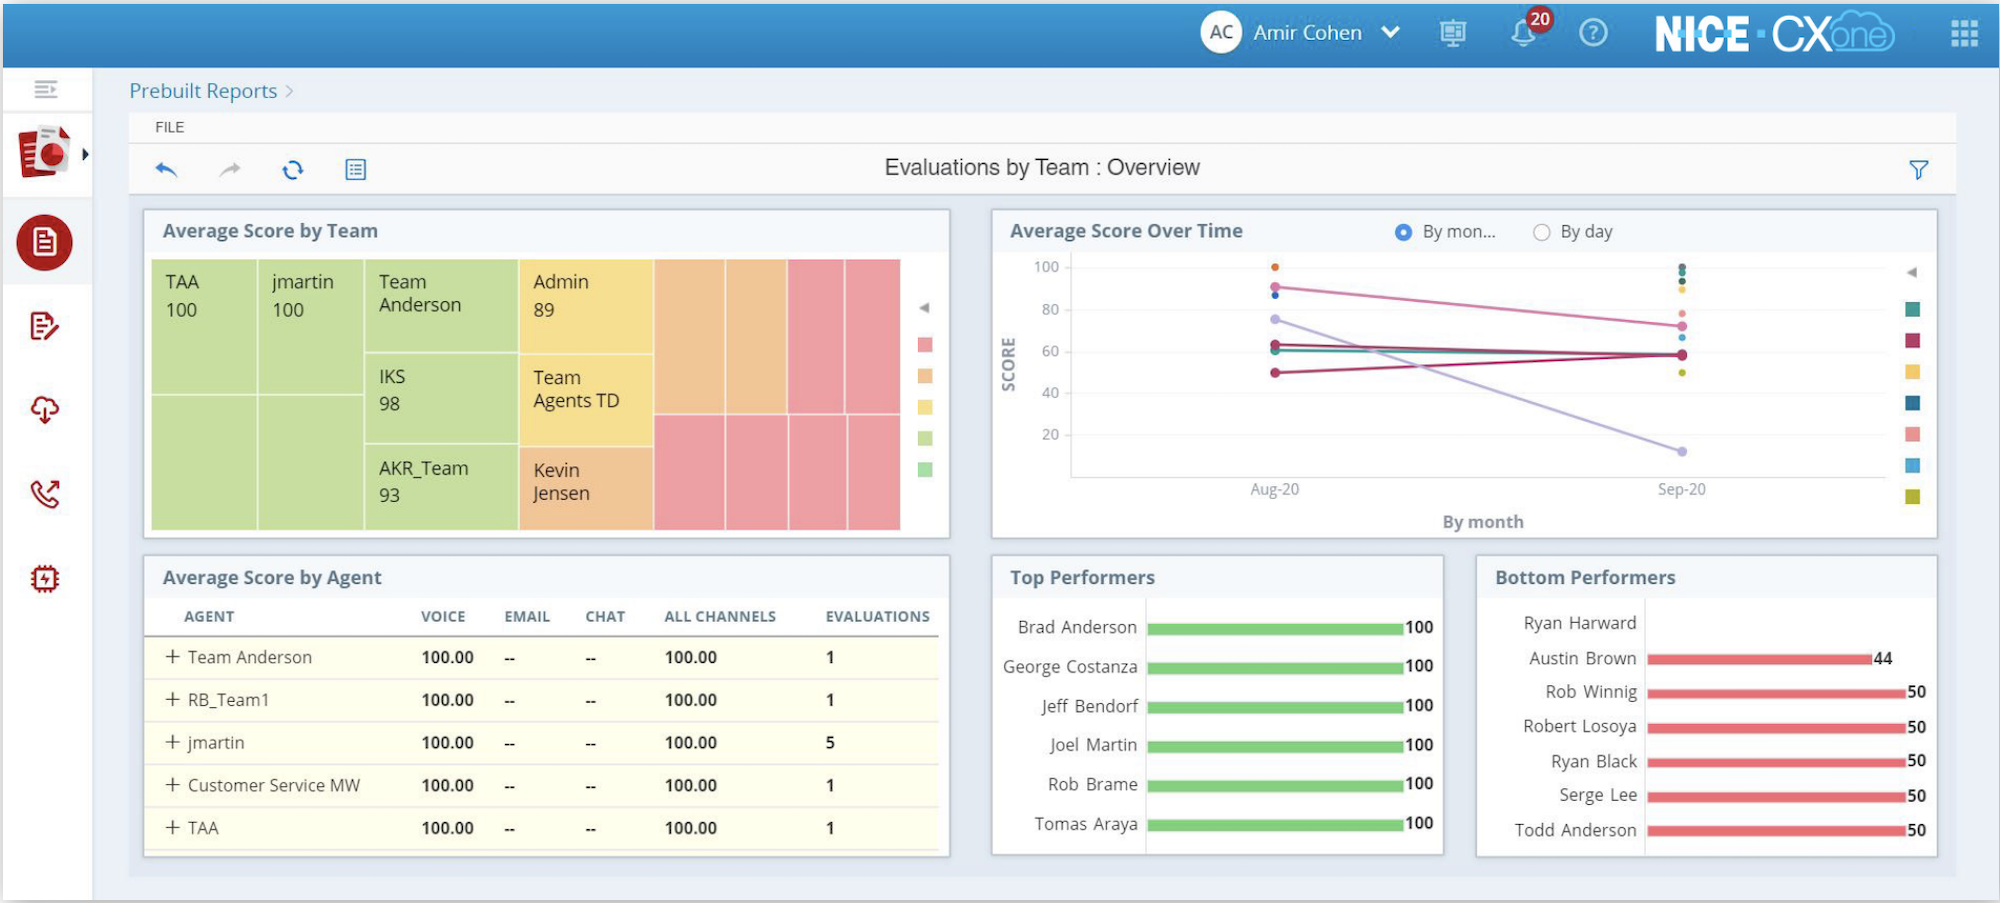Viewport: 2000px width, 903px height.
Task: Click the undo arrow in report toolbar
Action: [166, 170]
